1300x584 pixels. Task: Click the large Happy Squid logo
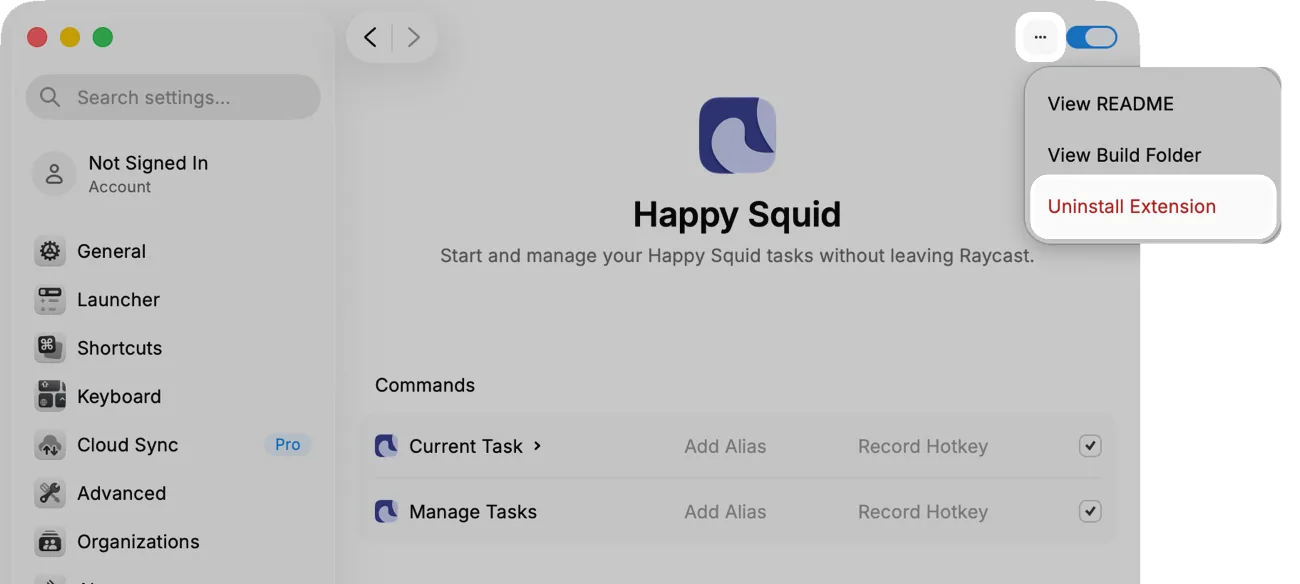737,135
